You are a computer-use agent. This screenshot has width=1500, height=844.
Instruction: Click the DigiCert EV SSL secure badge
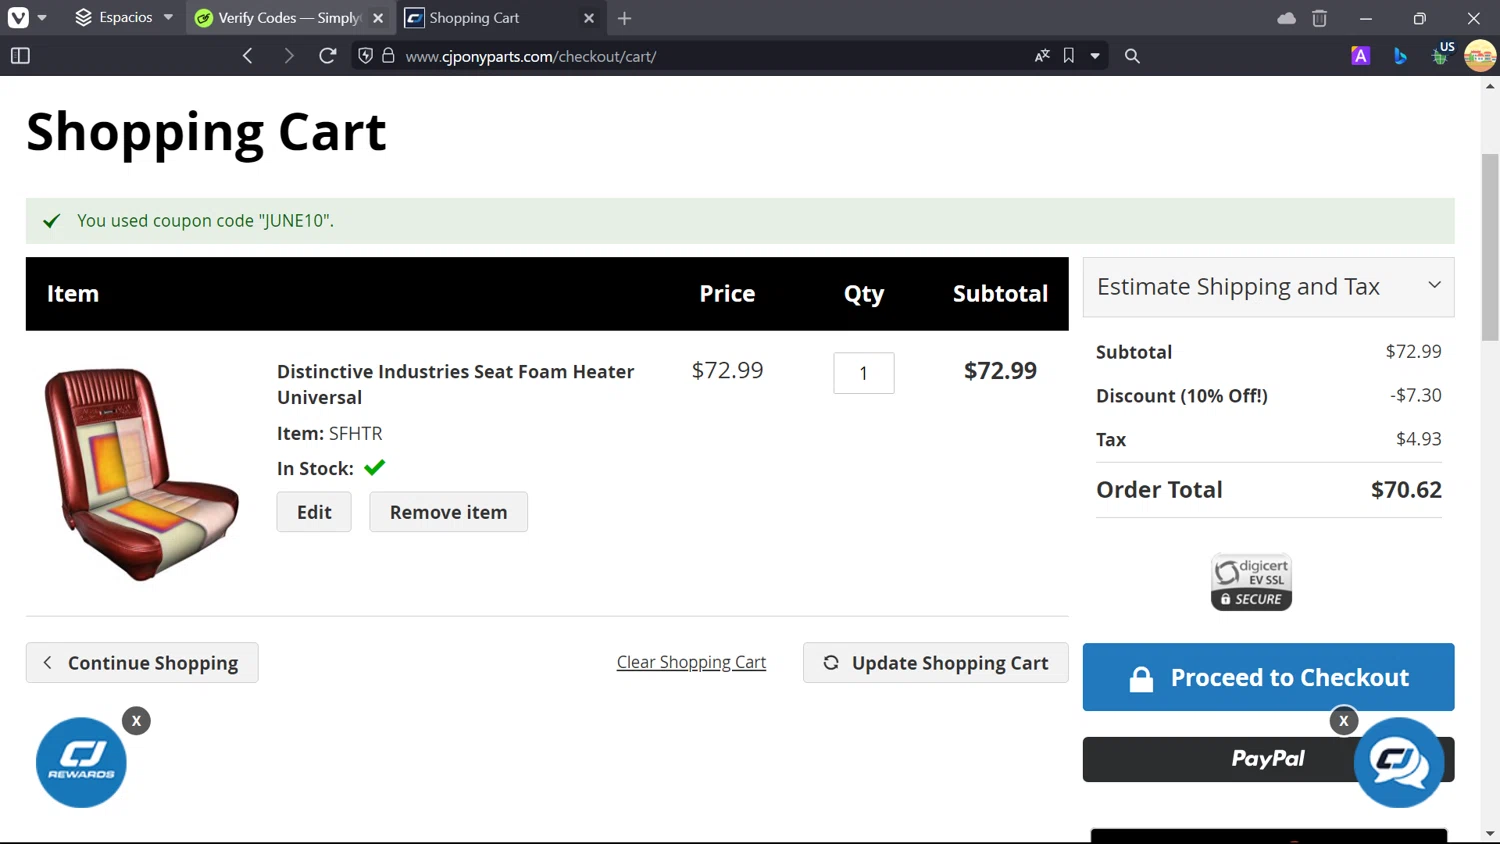1251,582
